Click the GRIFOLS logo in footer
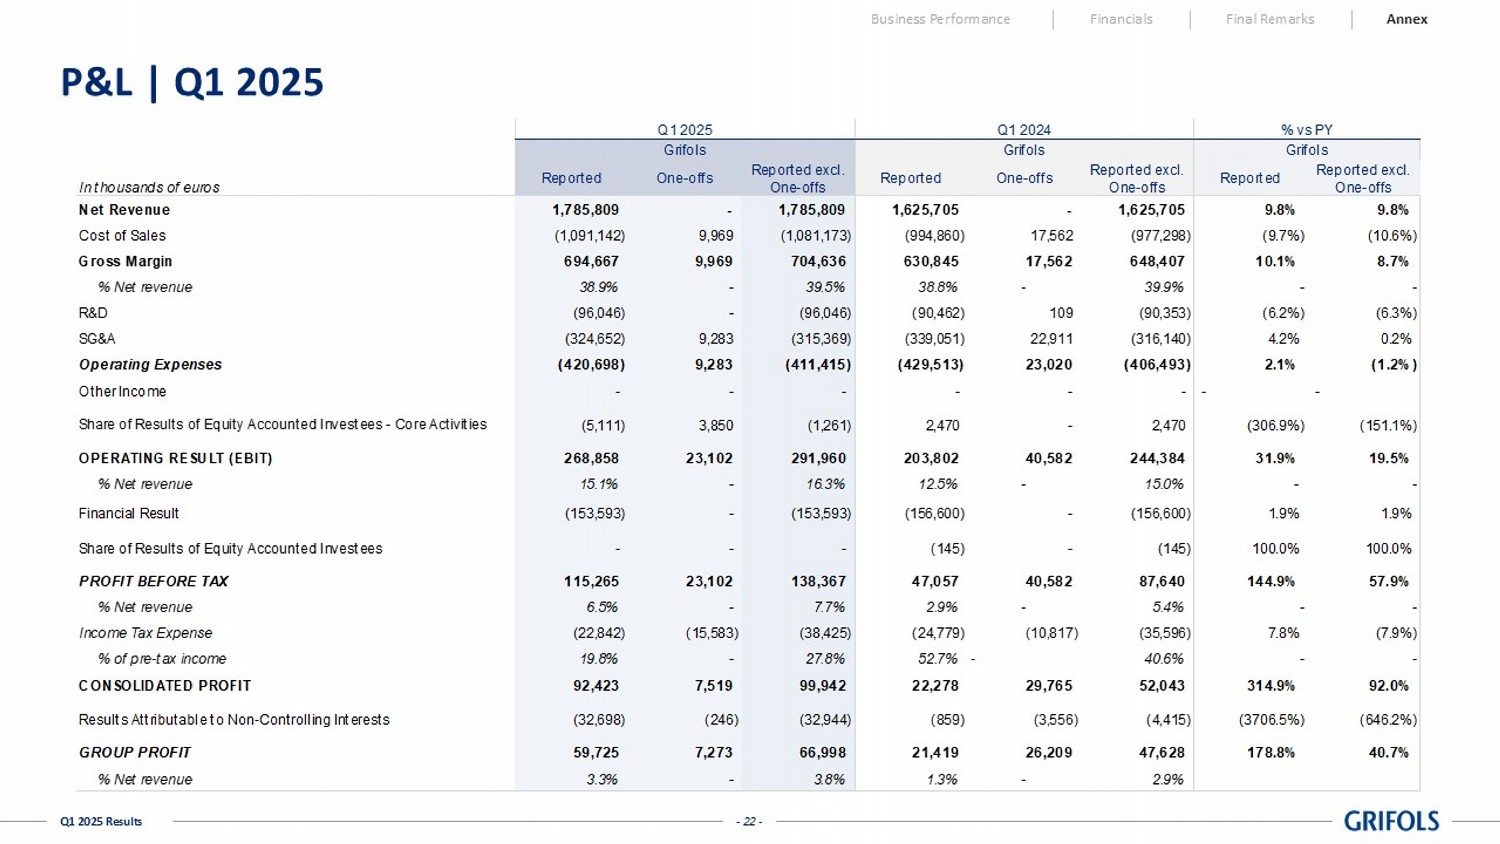 (x=1391, y=821)
